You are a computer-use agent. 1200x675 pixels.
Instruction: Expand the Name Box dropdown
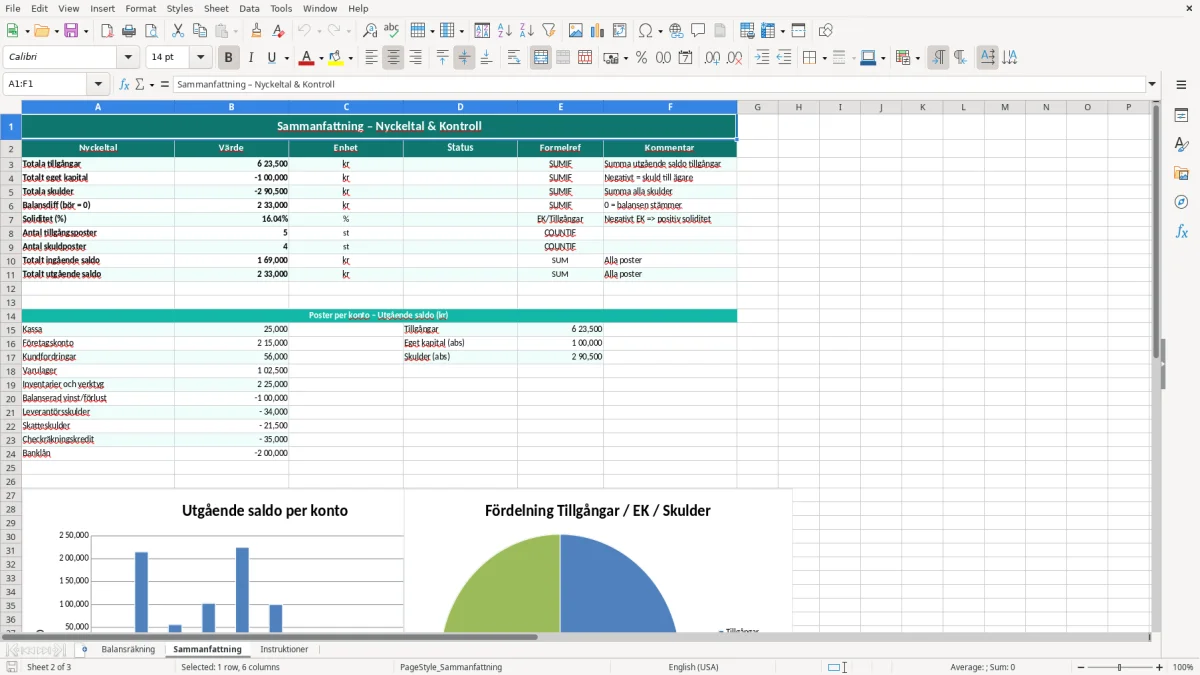pos(98,85)
